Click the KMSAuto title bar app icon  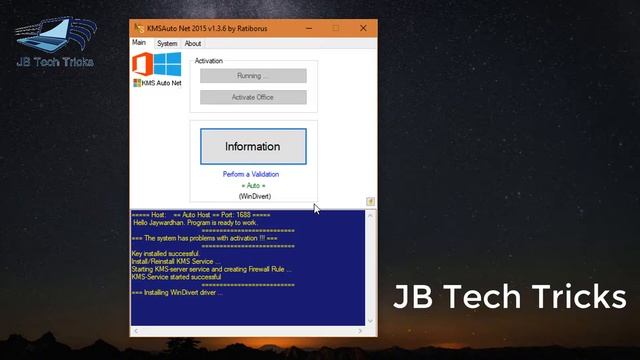pos(139,29)
